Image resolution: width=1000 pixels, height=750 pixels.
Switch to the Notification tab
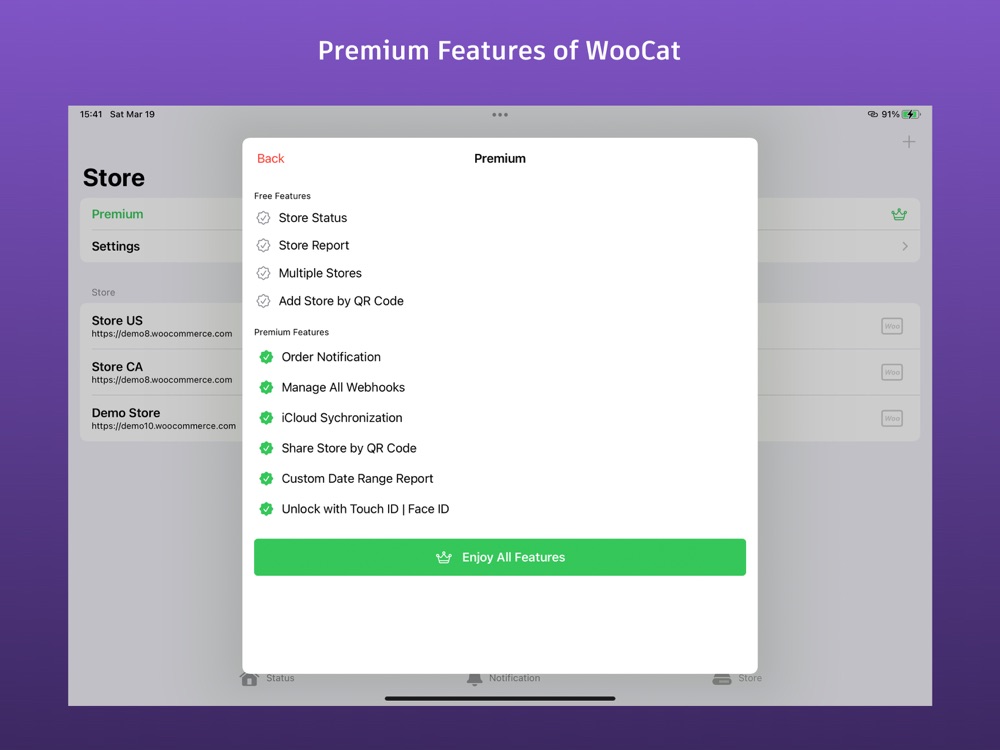coord(504,679)
